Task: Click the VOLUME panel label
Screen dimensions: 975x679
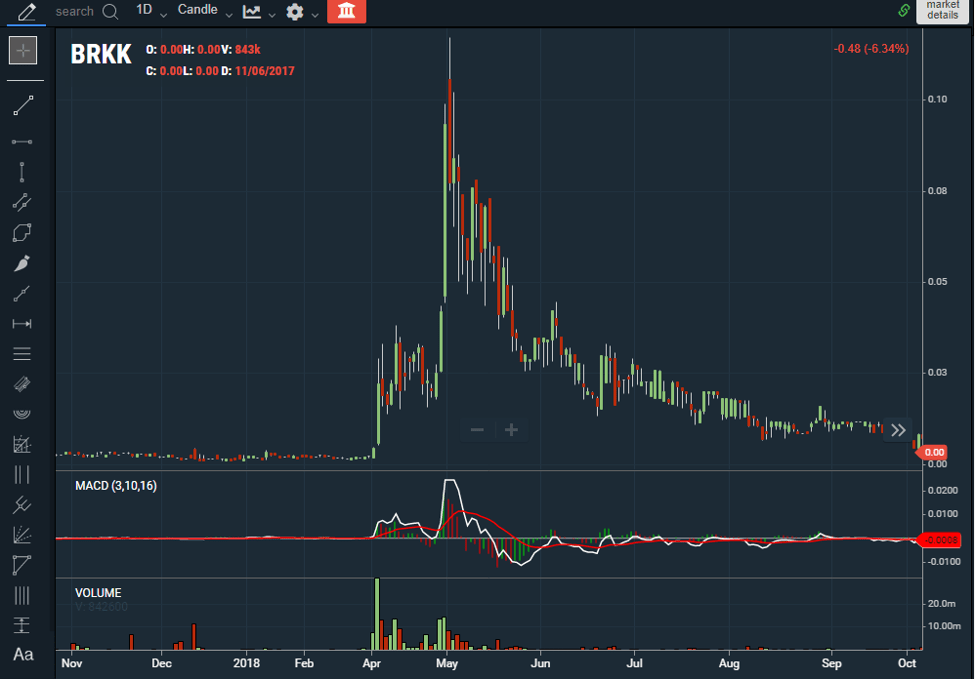Action: (x=96, y=592)
